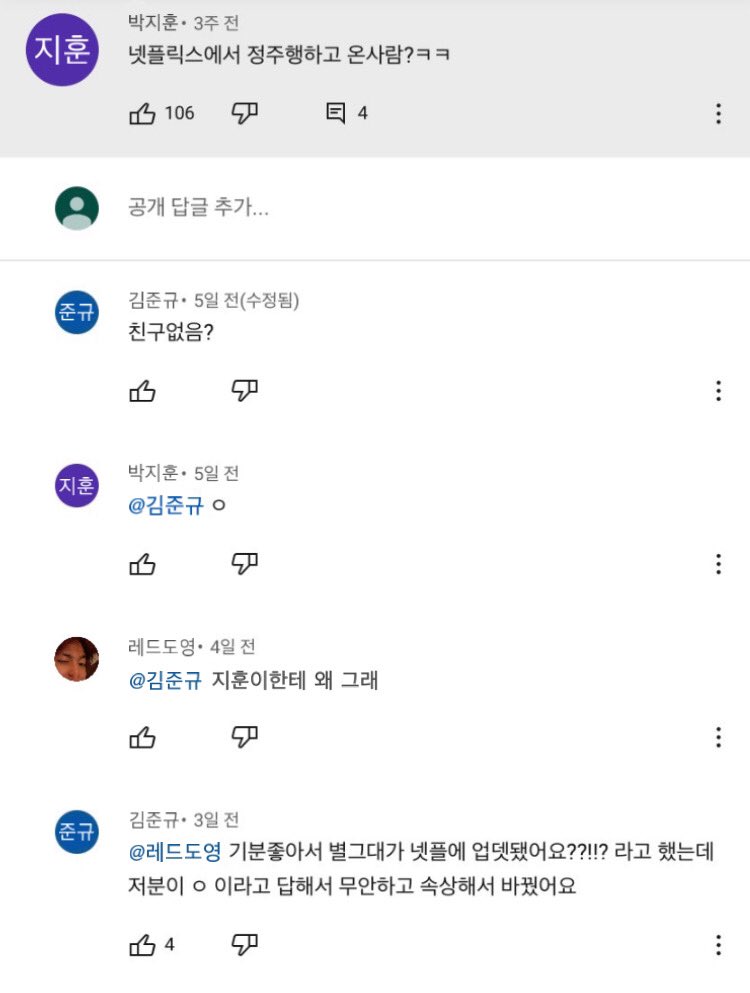Dislike 박지훈's top 넷플릭스 comment

pyautogui.click(x=245, y=113)
